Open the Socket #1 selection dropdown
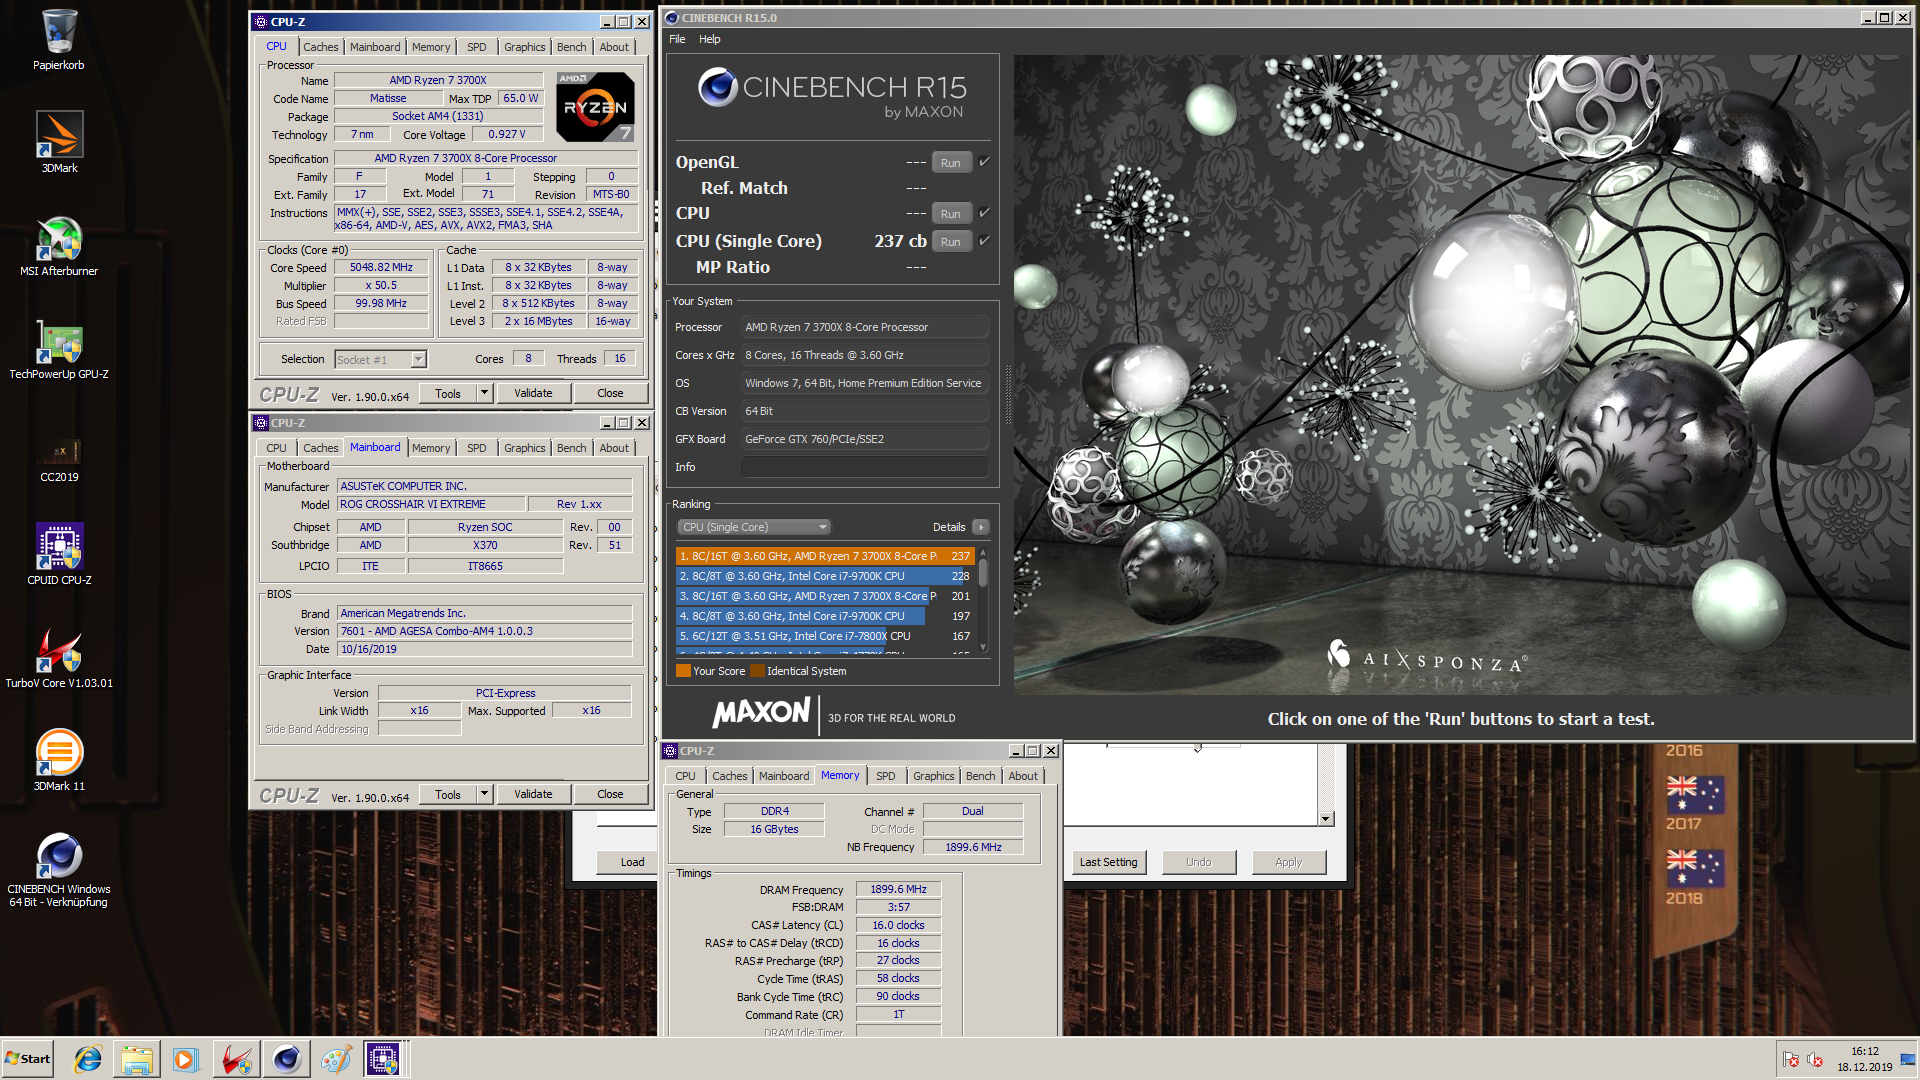 [419, 360]
